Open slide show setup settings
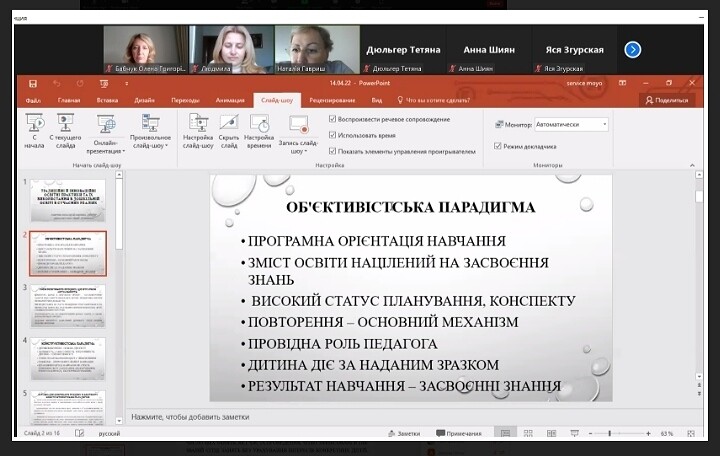 point(198,130)
